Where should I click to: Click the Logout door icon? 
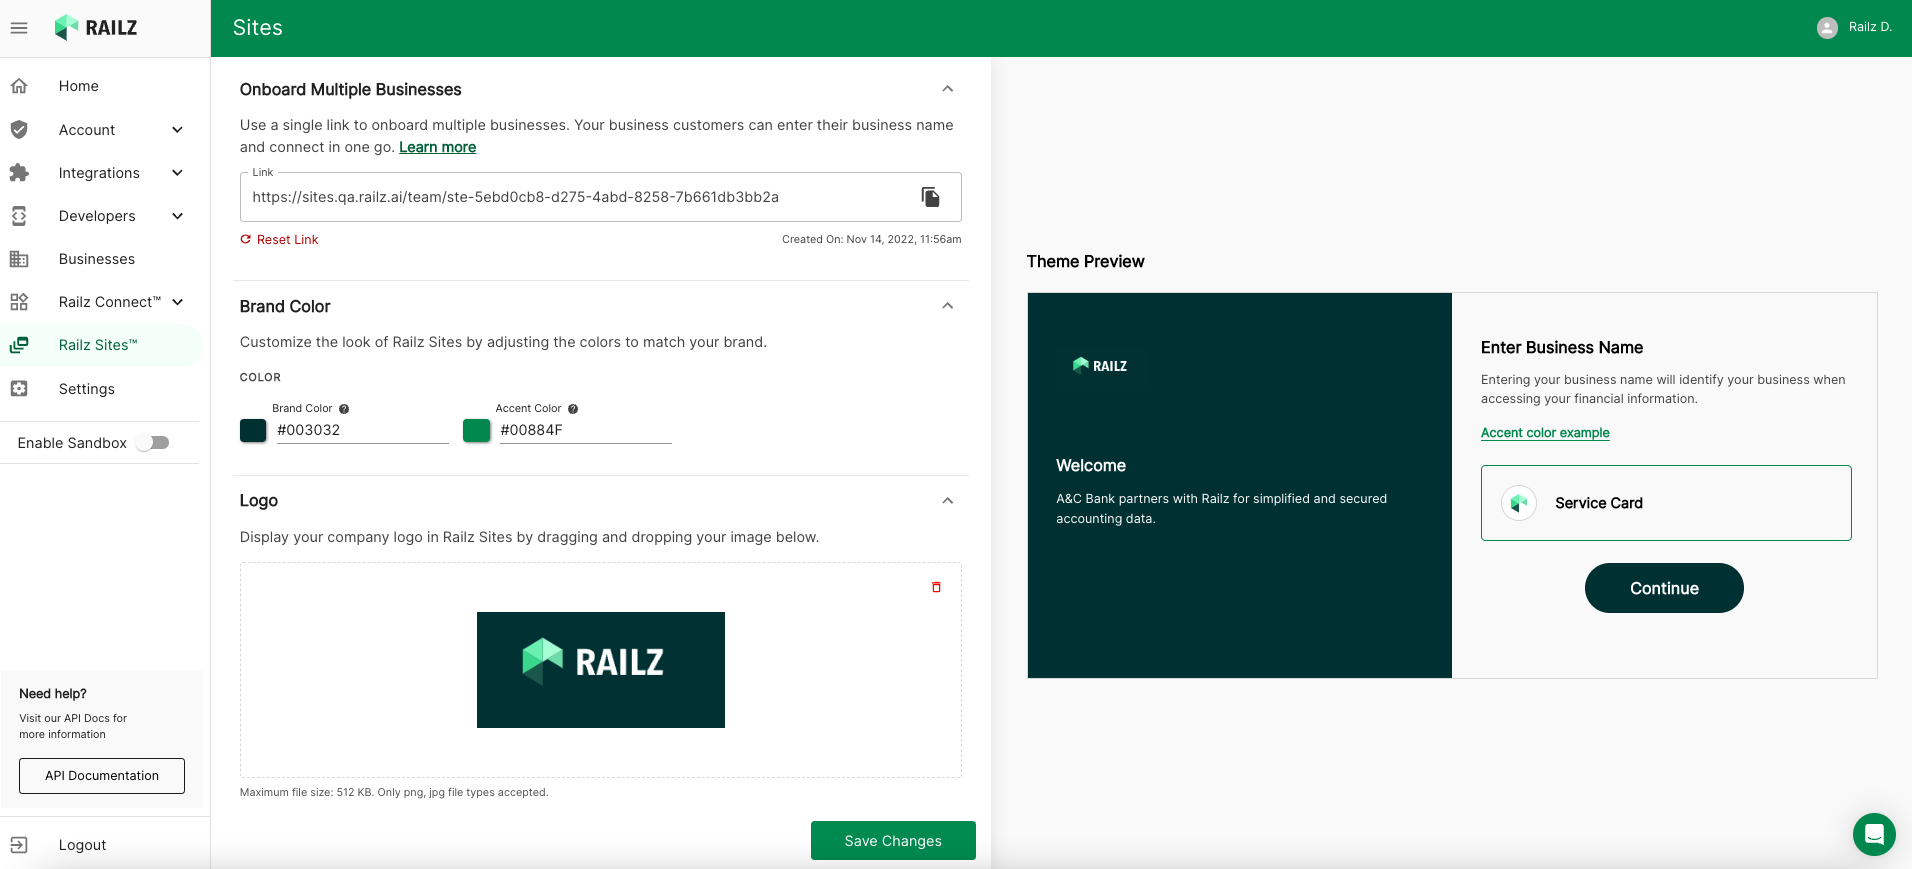pos(19,845)
